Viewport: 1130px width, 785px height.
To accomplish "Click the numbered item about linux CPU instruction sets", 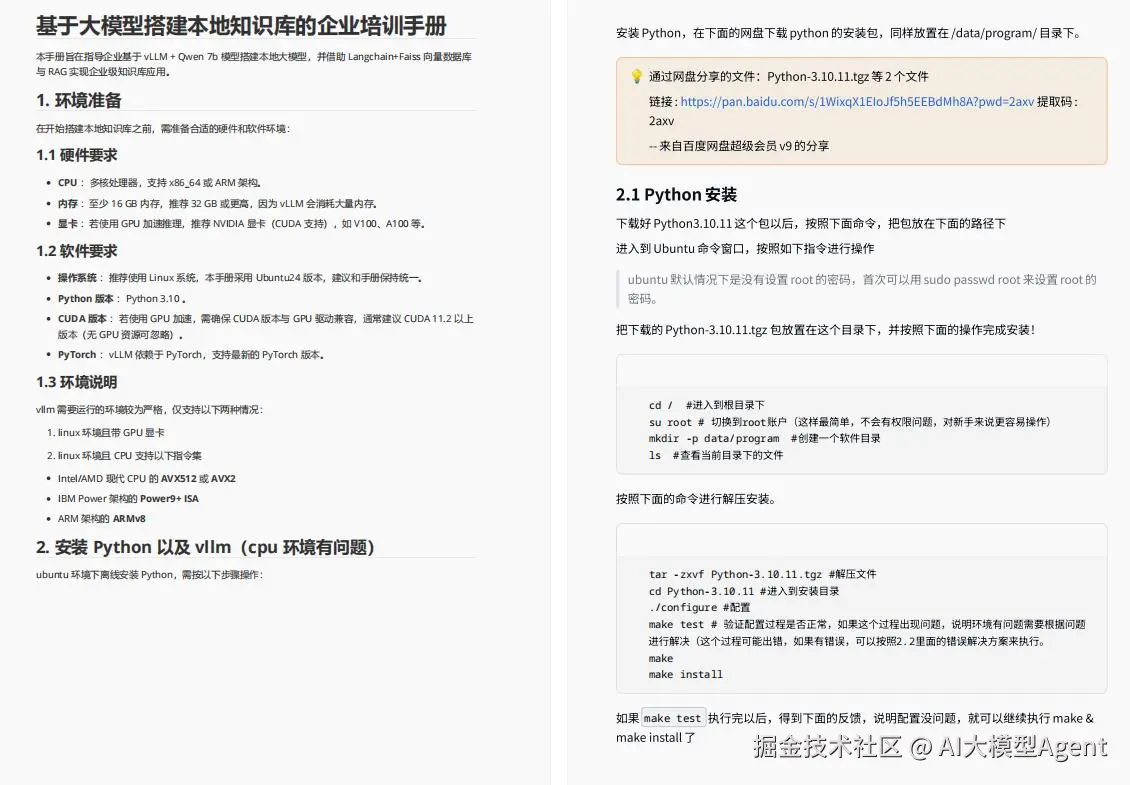I will tap(125, 456).
